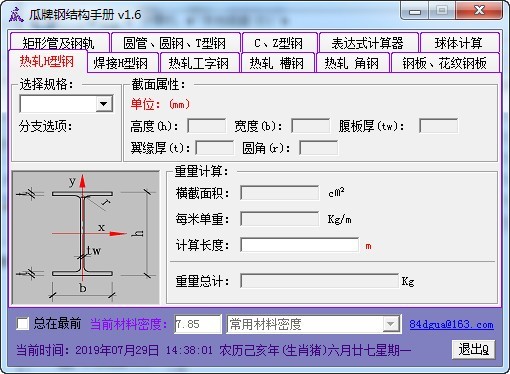Click the material density value 7.85 field

coord(198,324)
